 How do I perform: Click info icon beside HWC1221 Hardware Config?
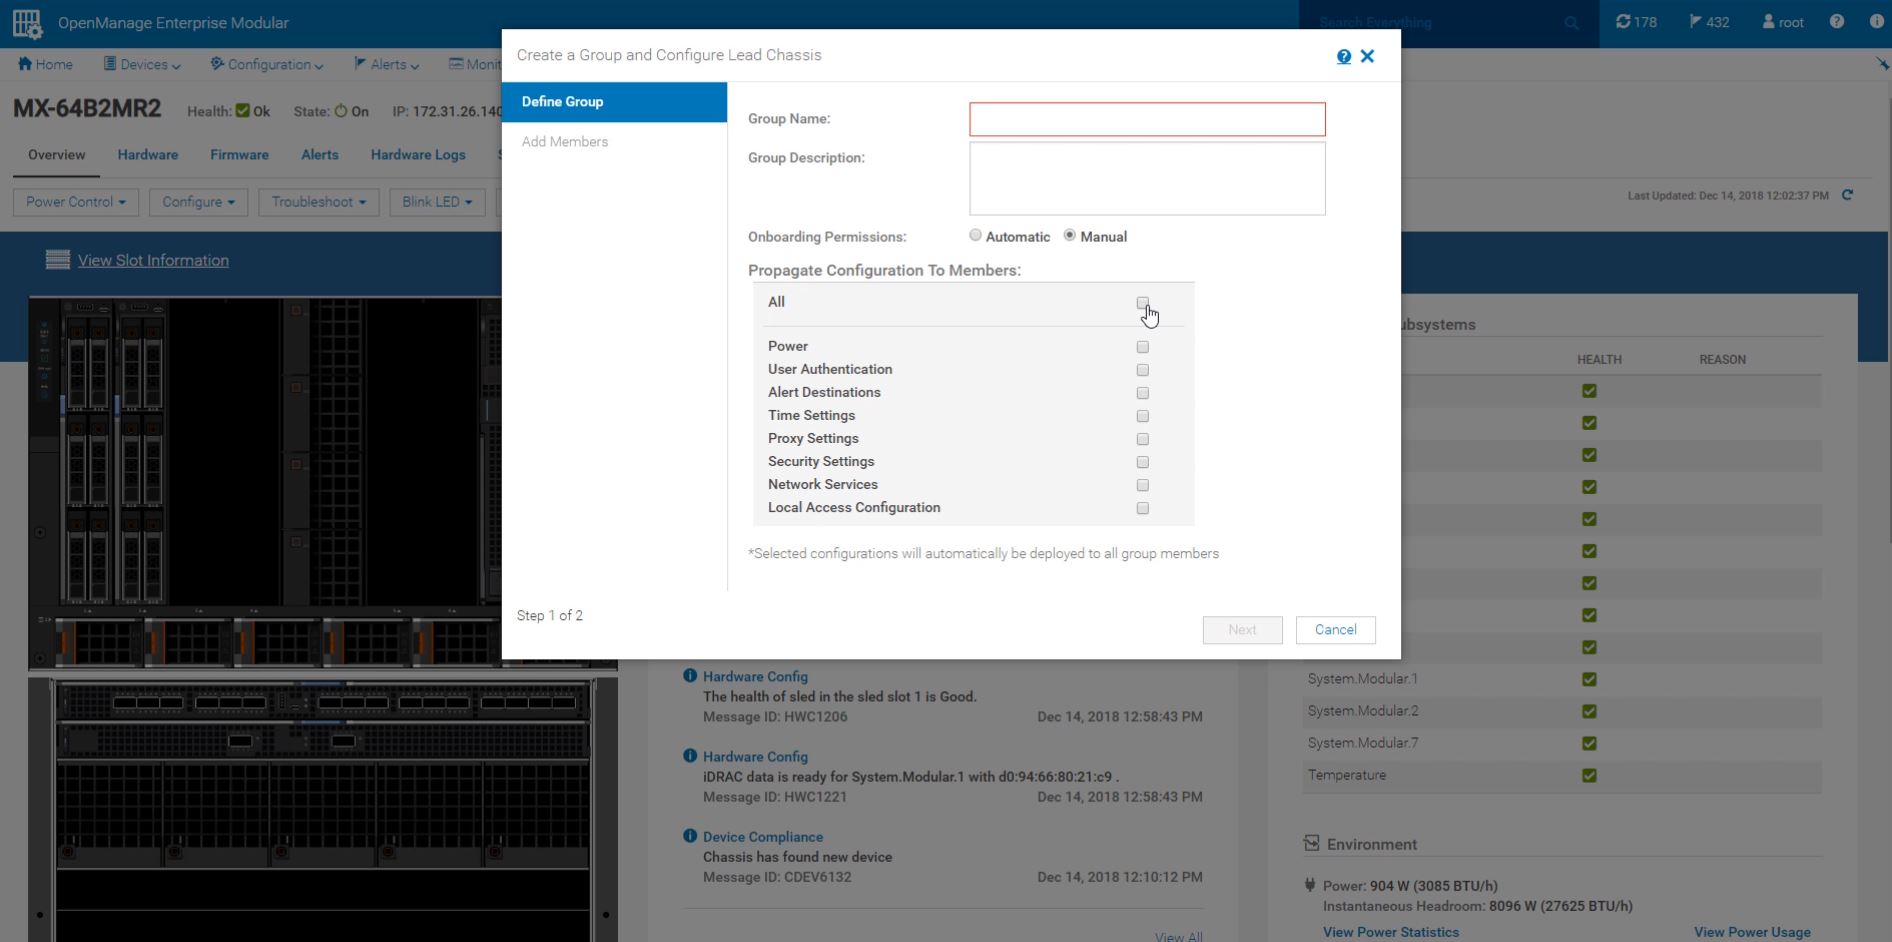click(690, 756)
